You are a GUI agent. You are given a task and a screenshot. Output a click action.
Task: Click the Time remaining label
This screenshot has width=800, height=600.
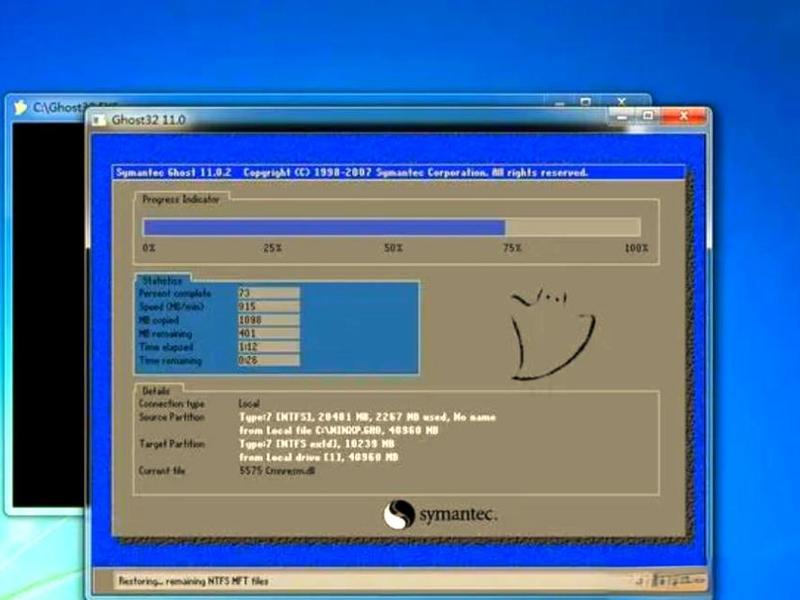pos(170,360)
